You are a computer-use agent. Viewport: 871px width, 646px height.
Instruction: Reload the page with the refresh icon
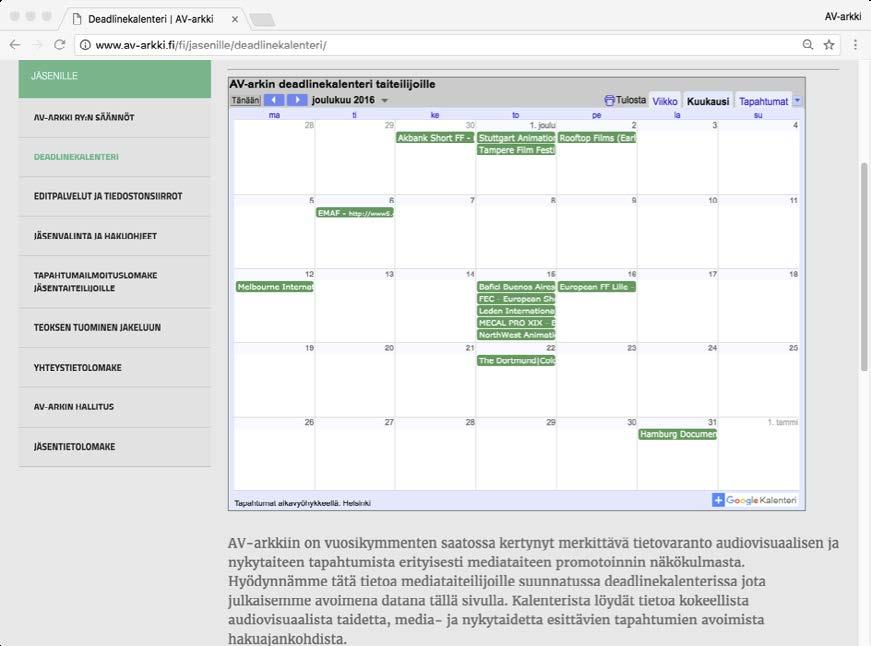(x=59, y=45)
